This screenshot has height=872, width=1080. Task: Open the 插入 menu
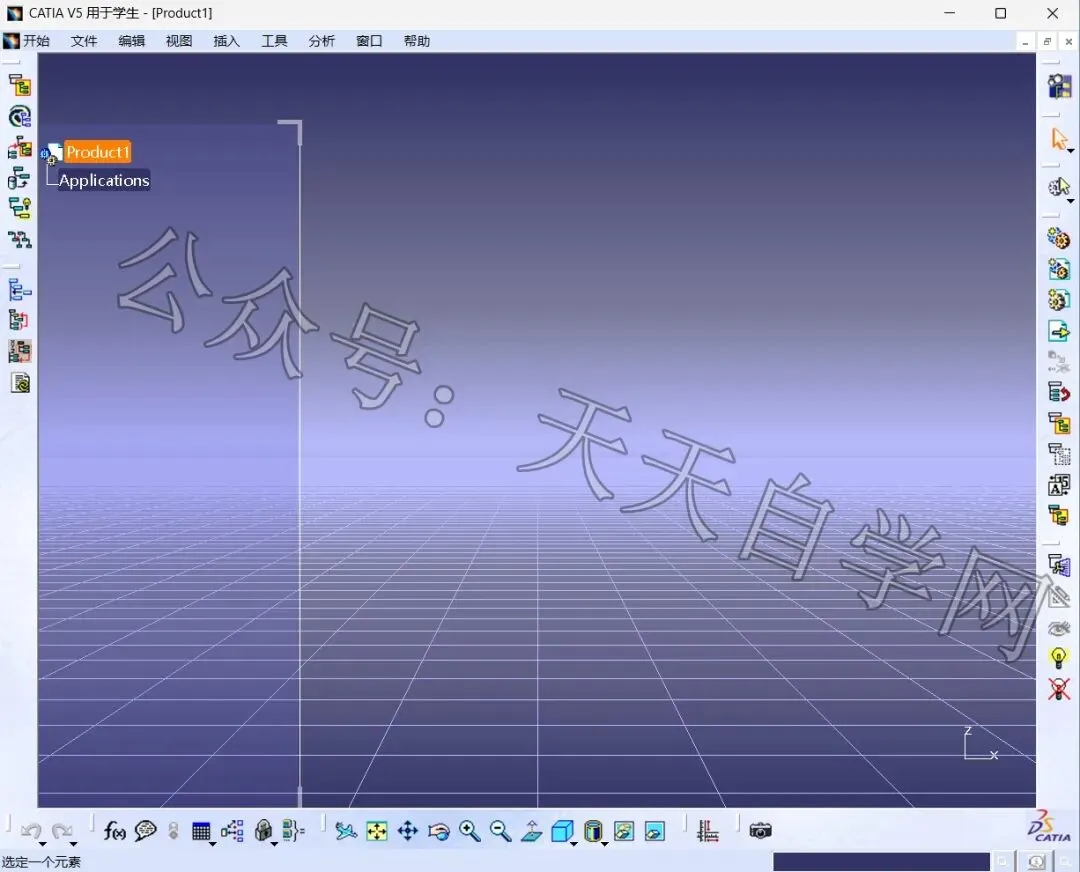click(x=227, y=41)
